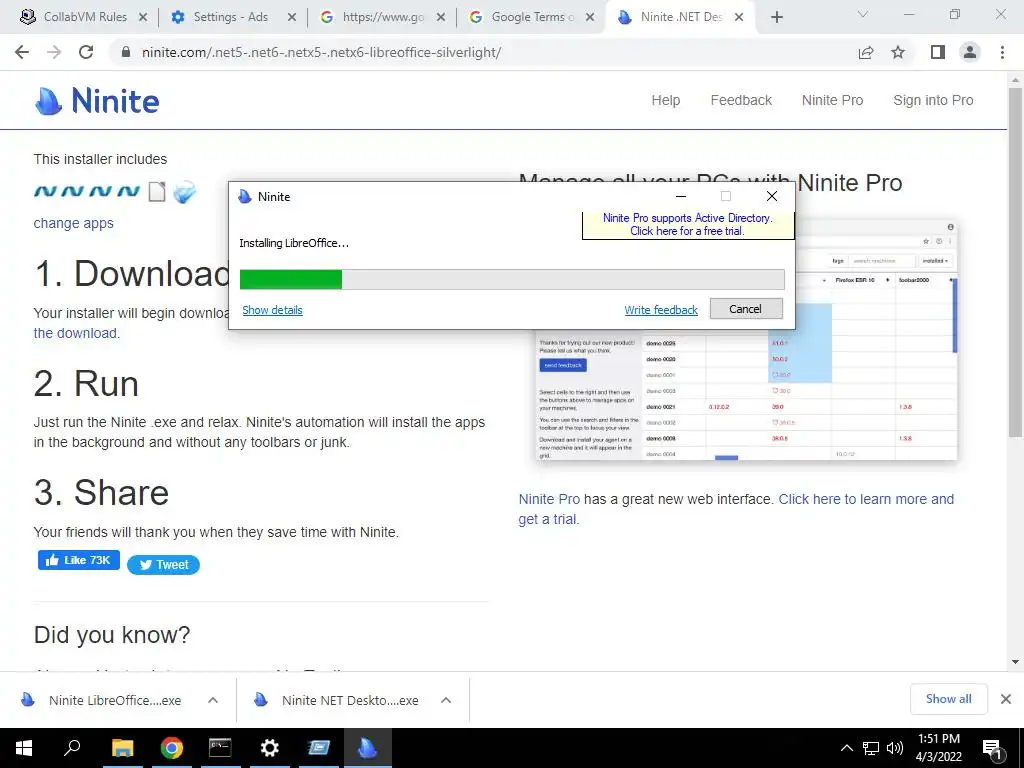Show hidden system tray icons
Viewport: 1024px width, 768px height.
coord(846,748)
